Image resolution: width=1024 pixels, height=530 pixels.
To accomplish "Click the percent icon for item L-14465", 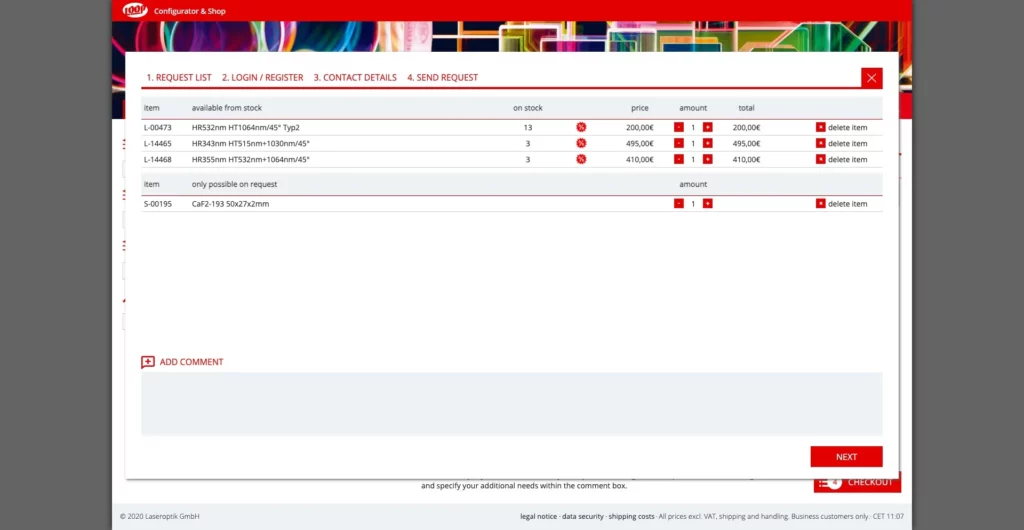I will click(581, 144).
